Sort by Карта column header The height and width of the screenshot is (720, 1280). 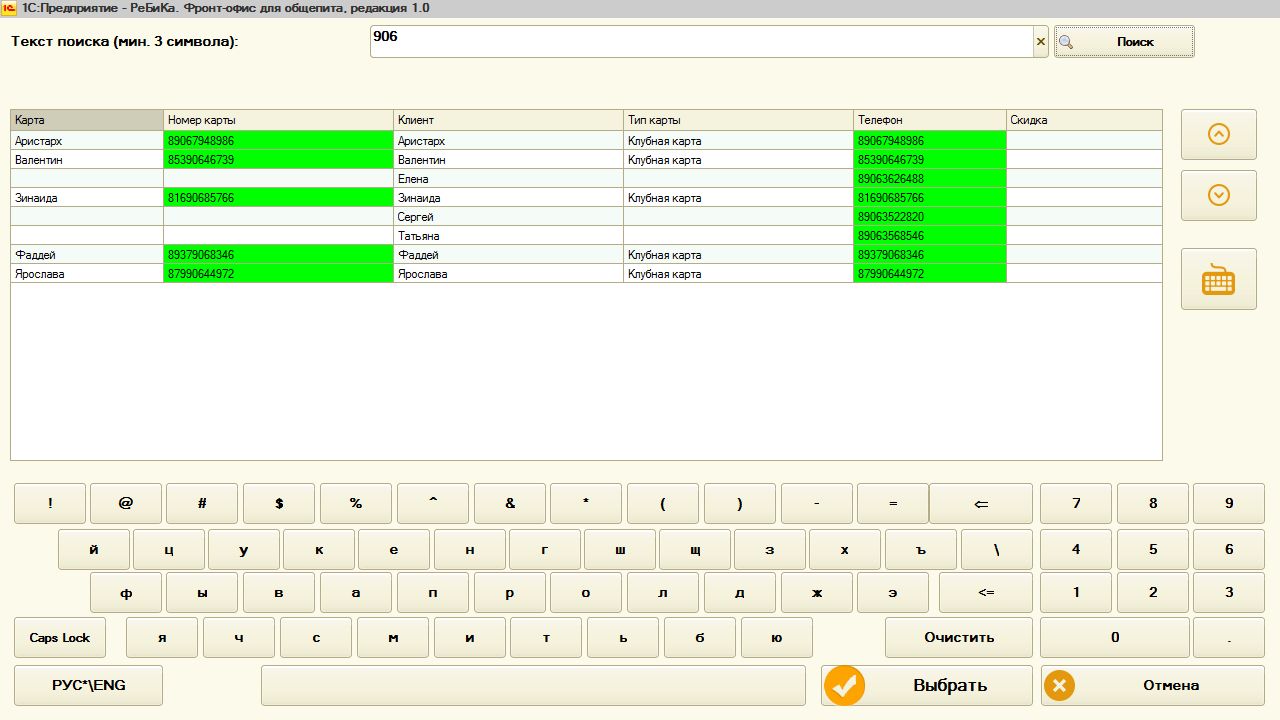point(87,120)
